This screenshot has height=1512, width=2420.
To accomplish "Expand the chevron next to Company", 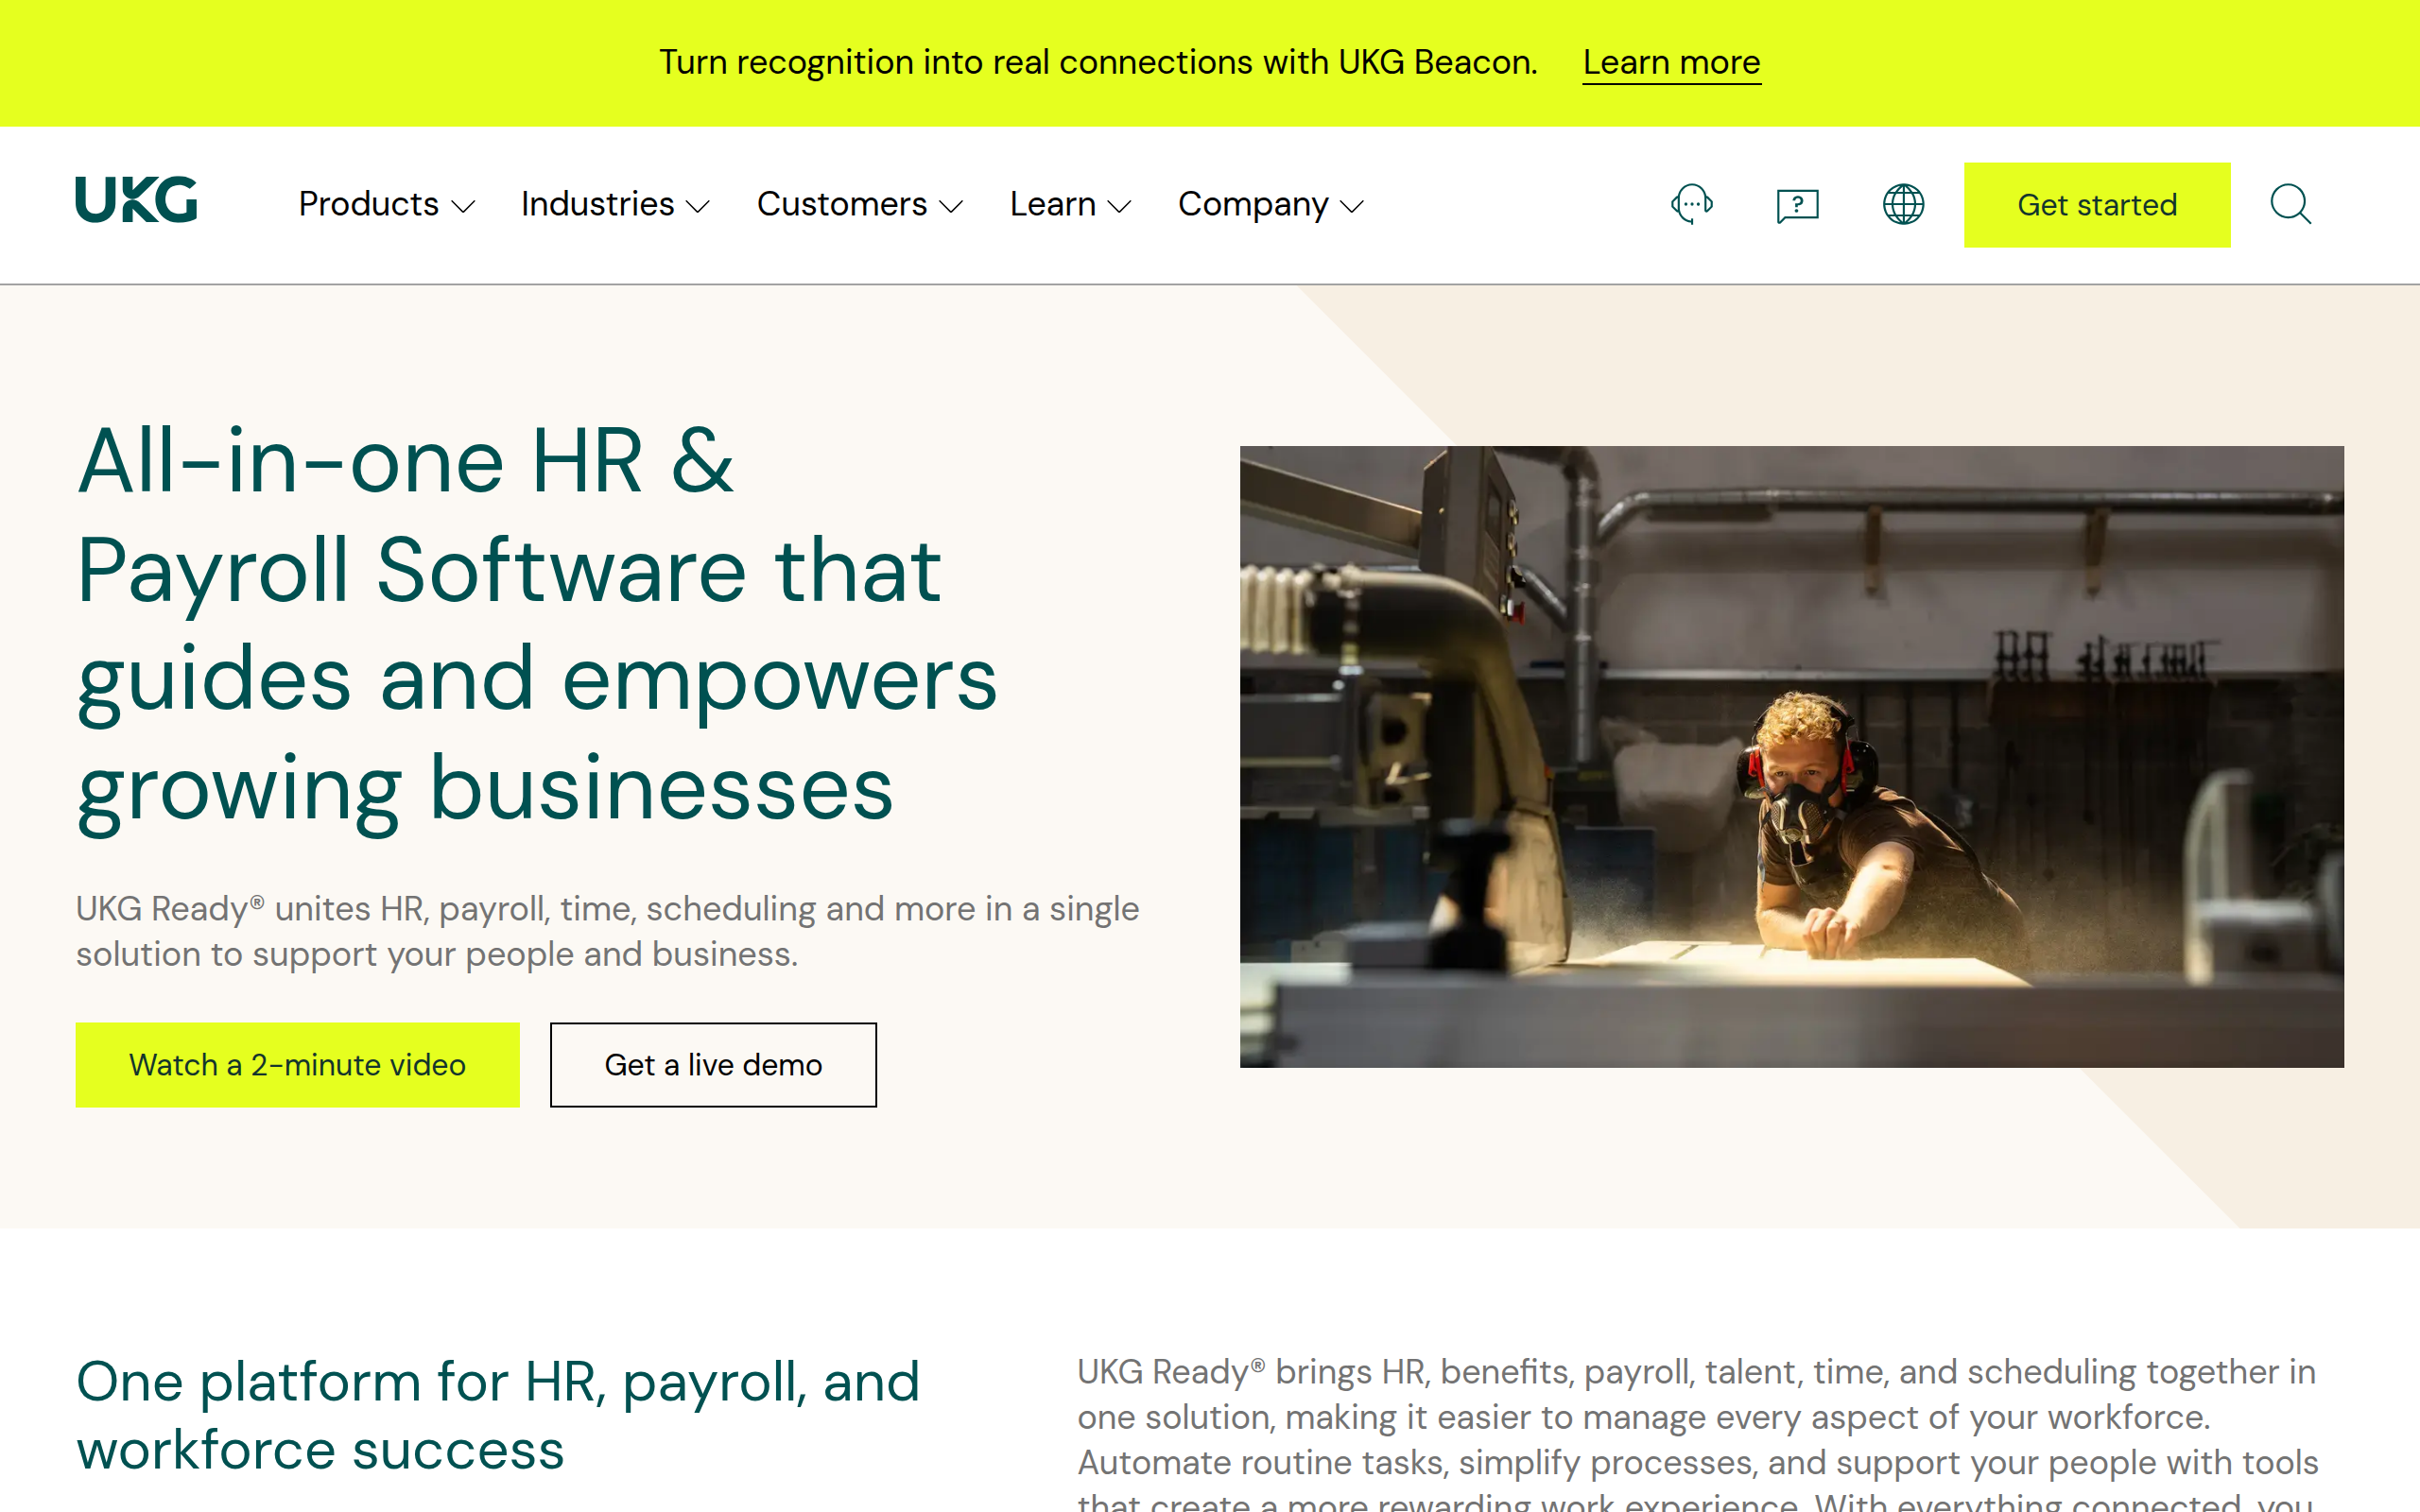I will 1352,207.
